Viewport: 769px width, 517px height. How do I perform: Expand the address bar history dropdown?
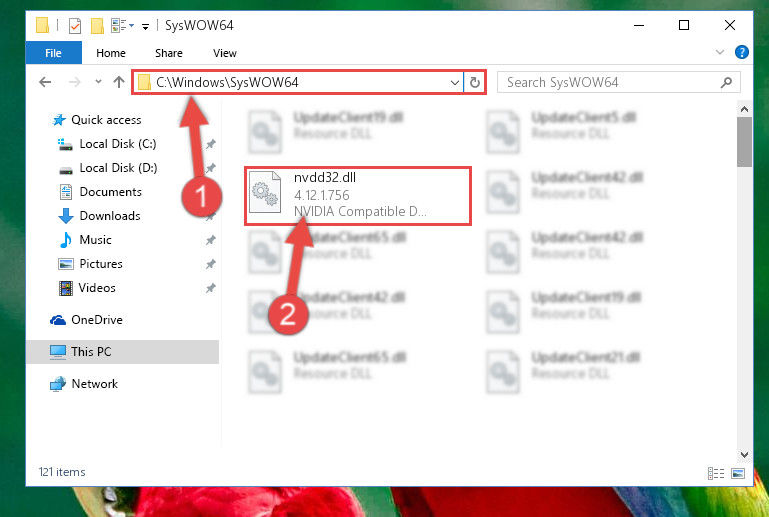455,82
